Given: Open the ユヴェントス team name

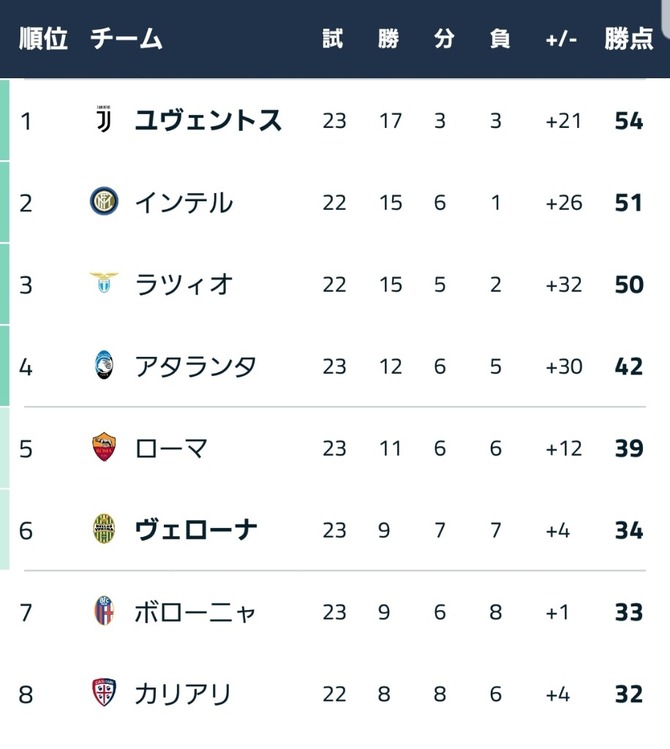Looking at the screenshot, I should (x=208, y=120).
